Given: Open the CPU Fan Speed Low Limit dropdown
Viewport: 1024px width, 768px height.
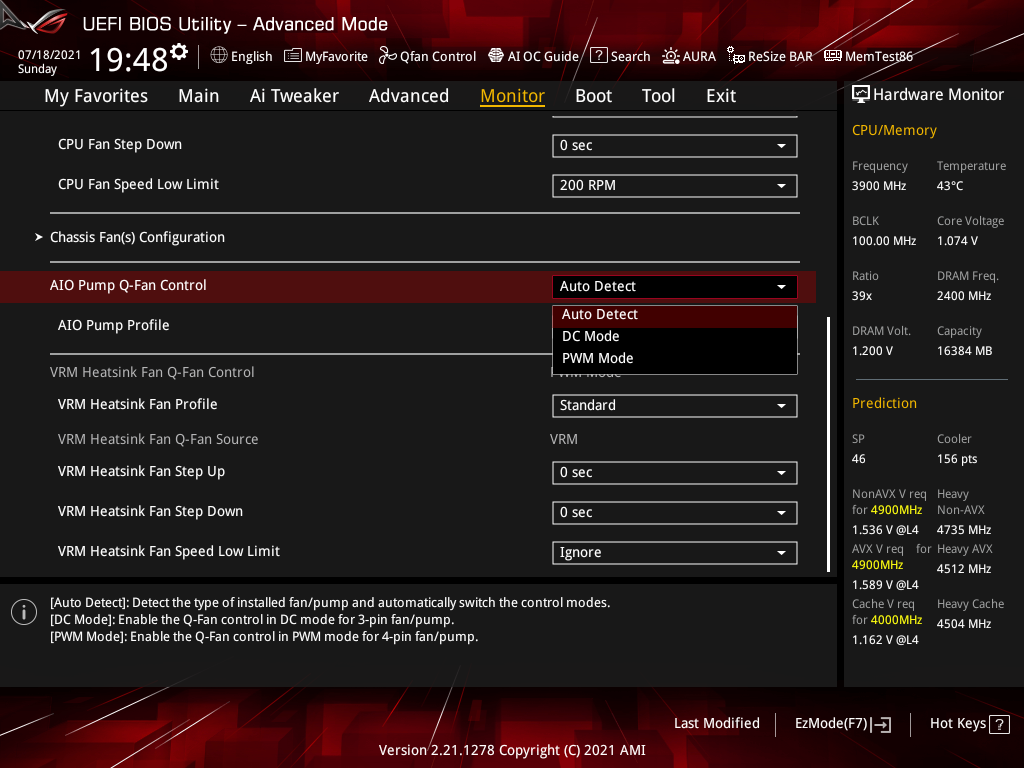Looking at the screenshot, I should pyautogui.click(x=674, y=185).
